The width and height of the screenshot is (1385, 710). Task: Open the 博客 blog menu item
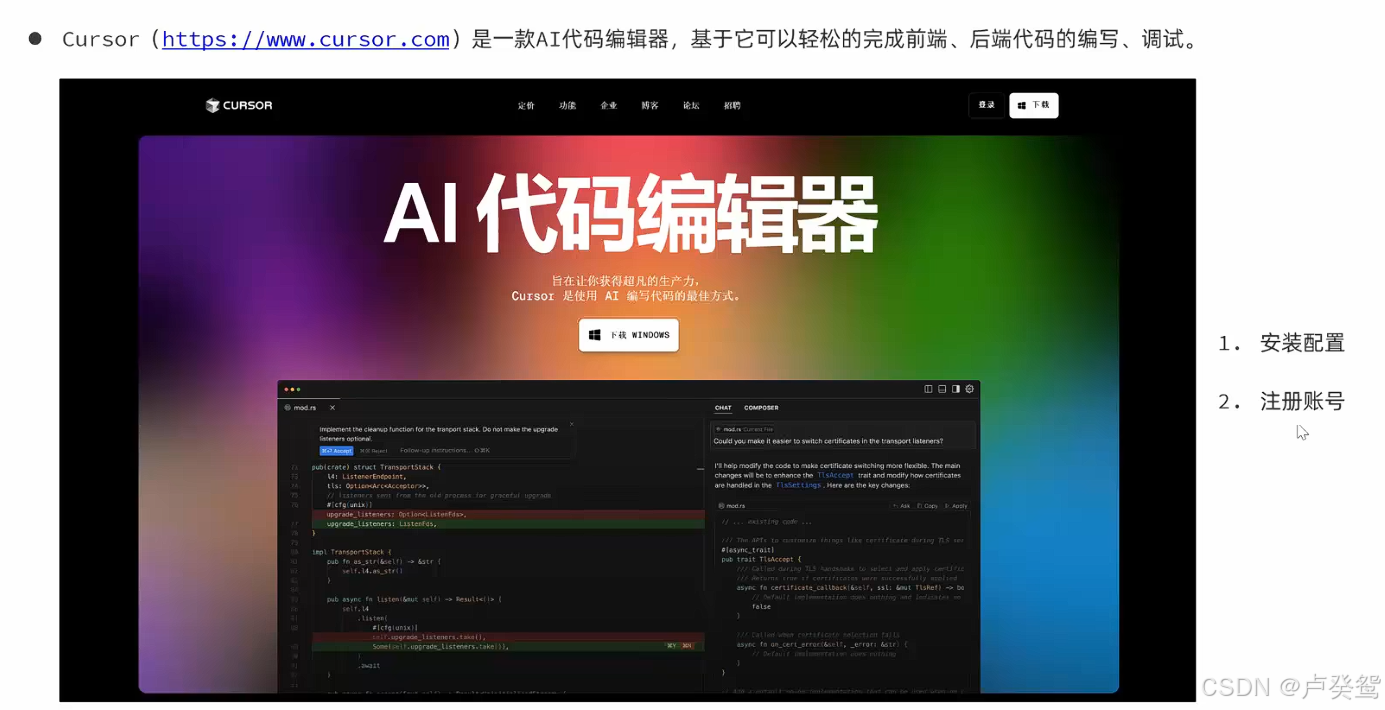pyautogui.click(x=650, y=105)
